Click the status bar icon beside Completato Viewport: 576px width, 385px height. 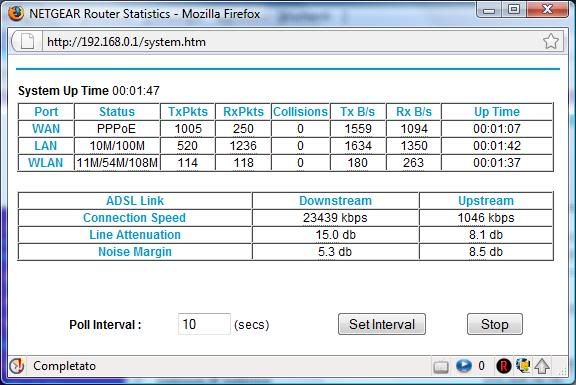tap(17, 366)
